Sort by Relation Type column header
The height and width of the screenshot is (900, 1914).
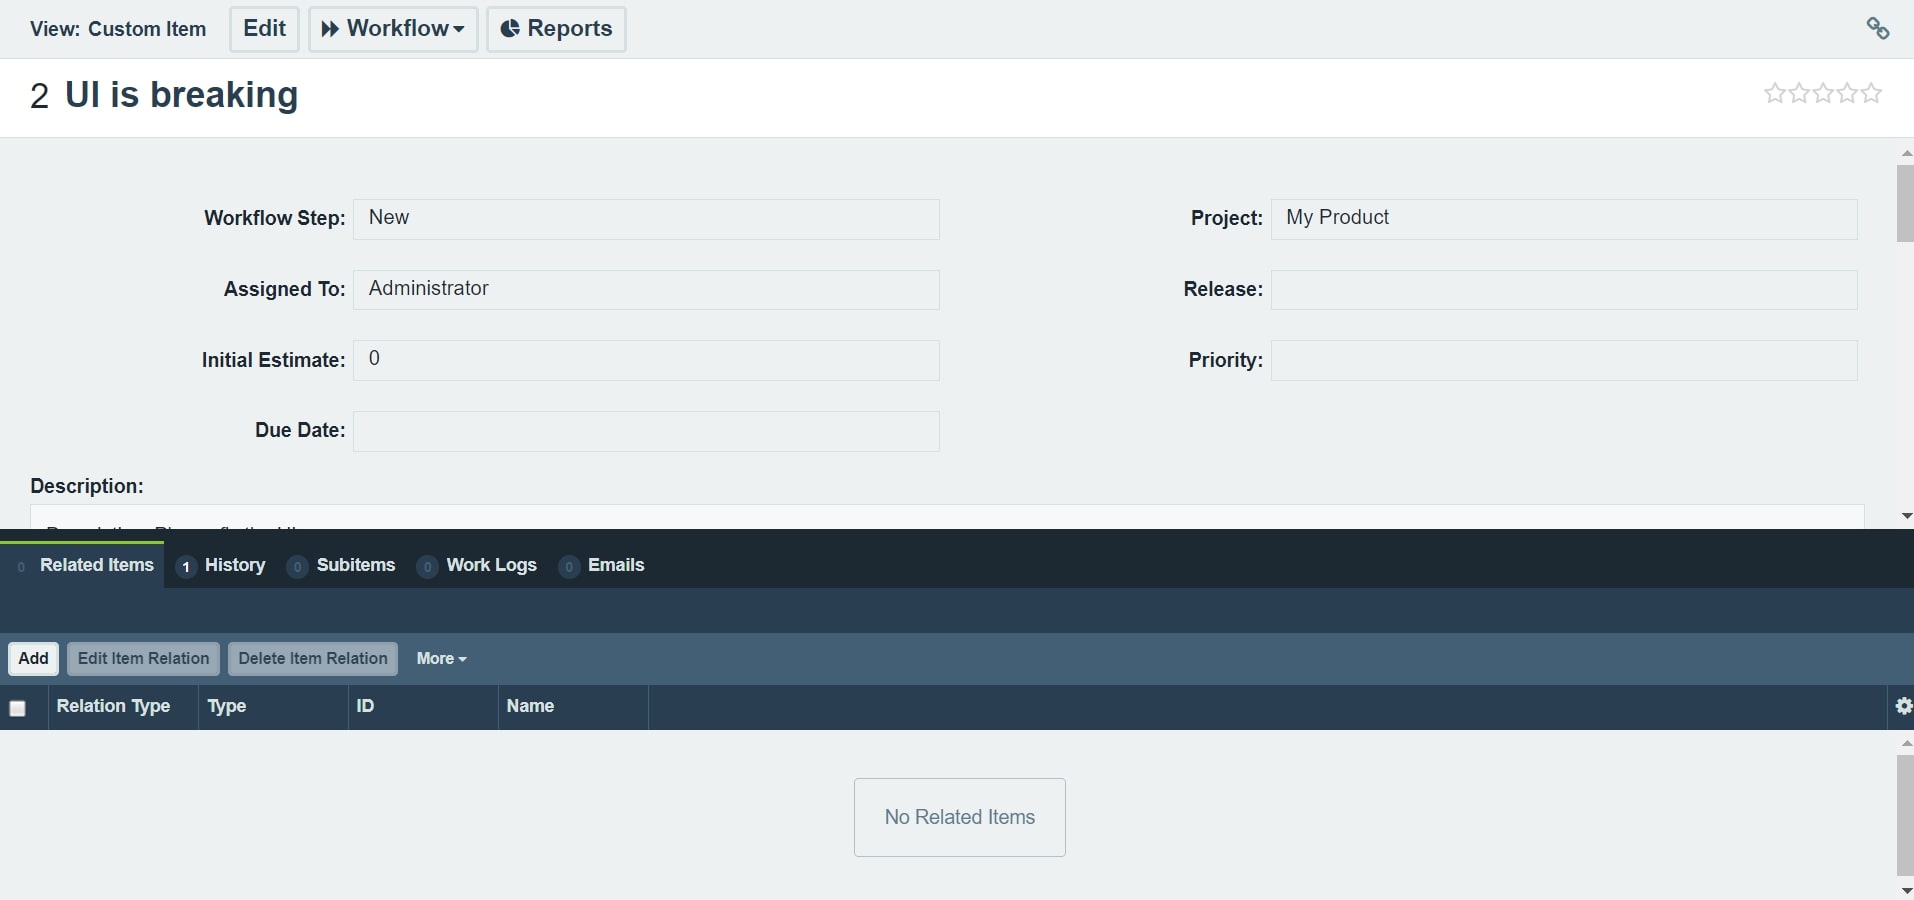pos(123,706)
